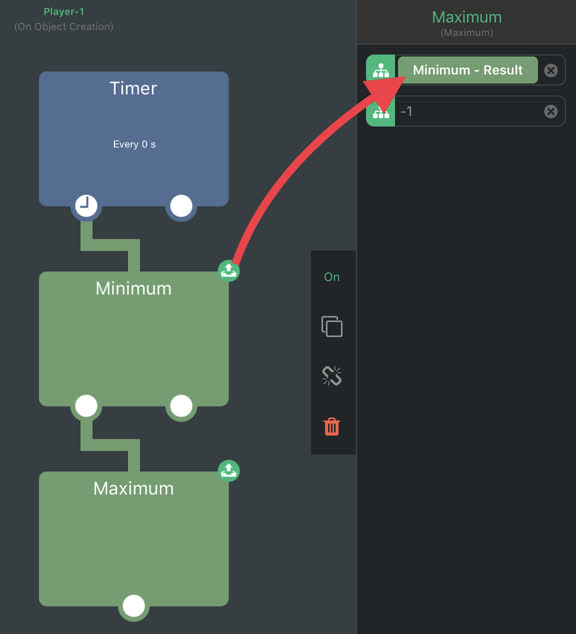Delete the block with the red trash icon
The height and width of the screenshot is (634, 576).
coord(332,426)
